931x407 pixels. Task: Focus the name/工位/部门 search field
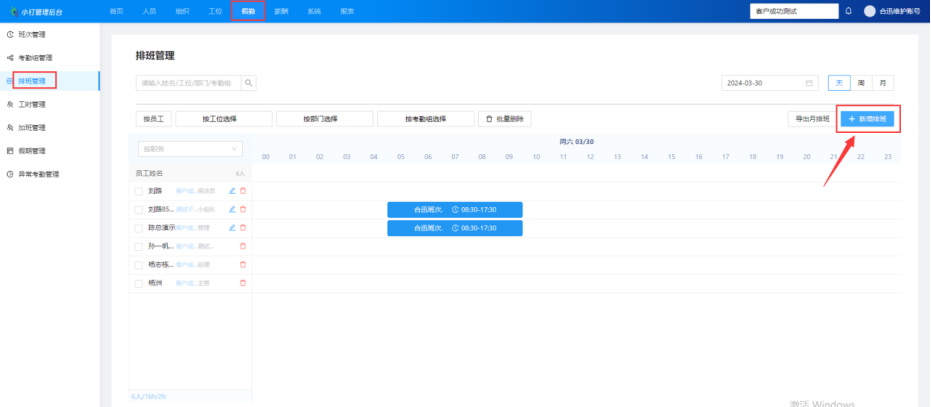188,83
